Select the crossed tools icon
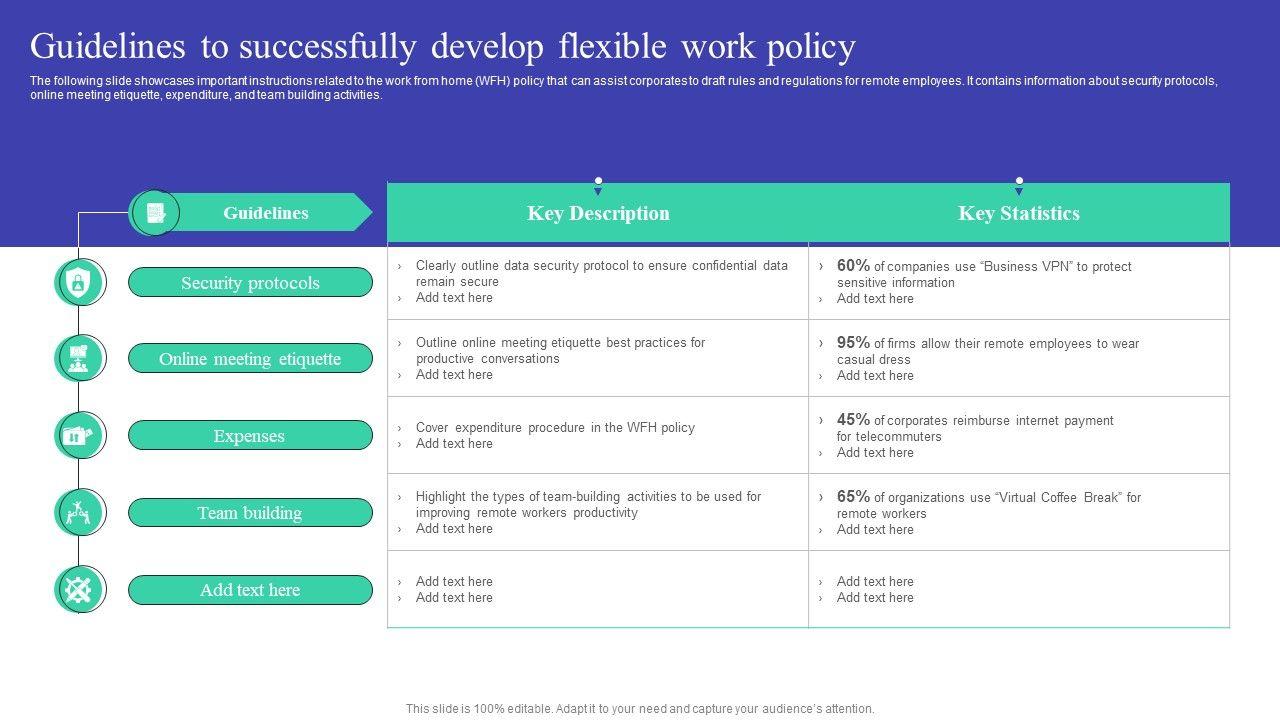The width and height of the screenshot is (1280, 720). [x=78, y=590]
